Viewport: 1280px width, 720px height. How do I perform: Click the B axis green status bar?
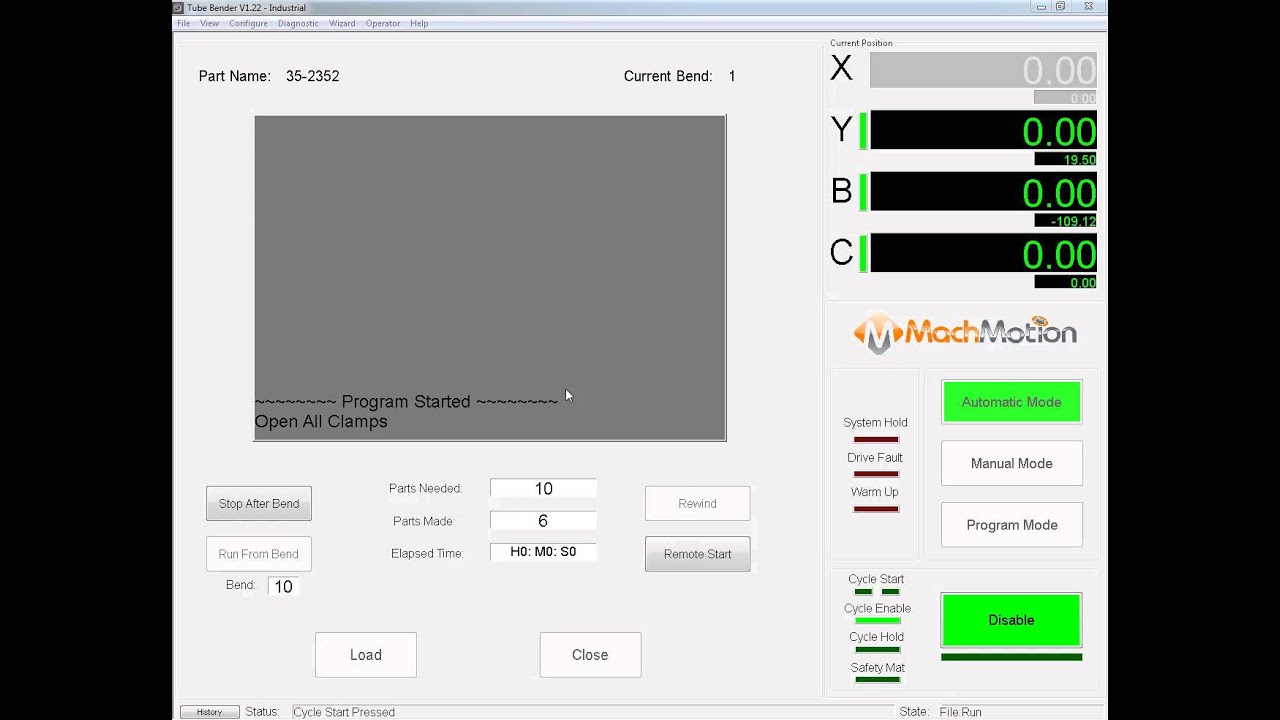[x=863, y=192]
